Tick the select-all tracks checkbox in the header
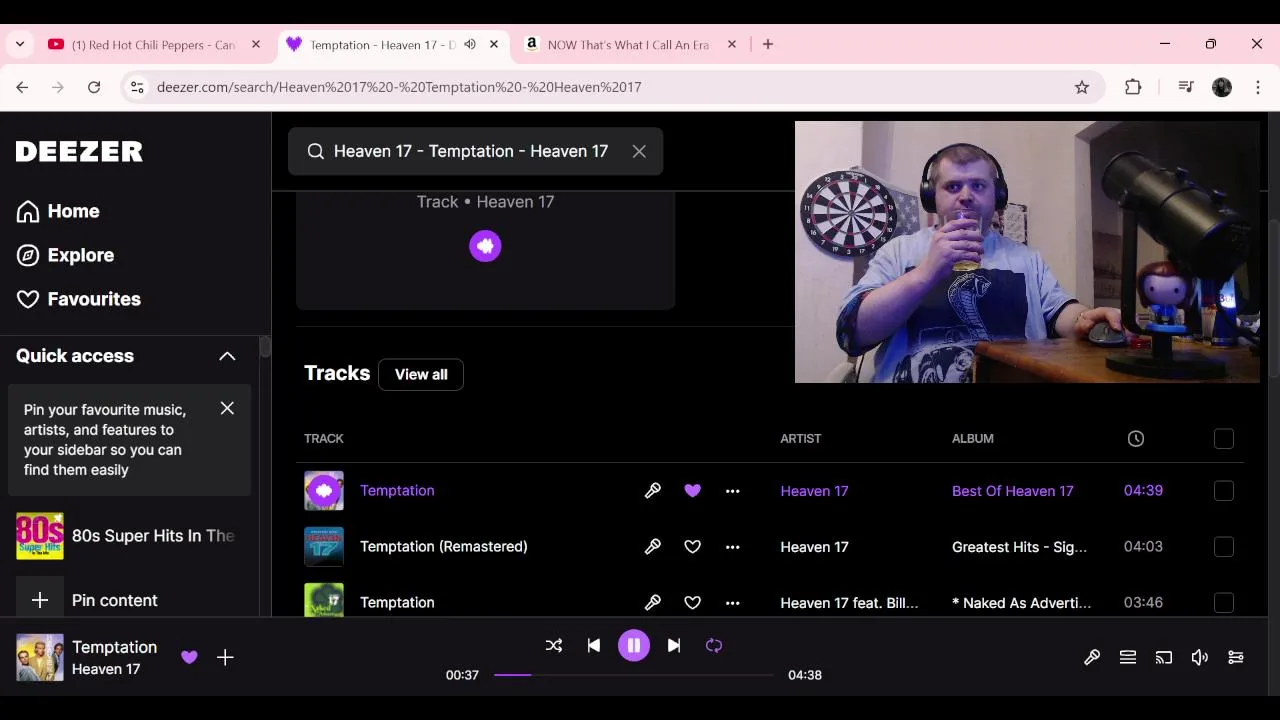 click(x=1224, y=439)
